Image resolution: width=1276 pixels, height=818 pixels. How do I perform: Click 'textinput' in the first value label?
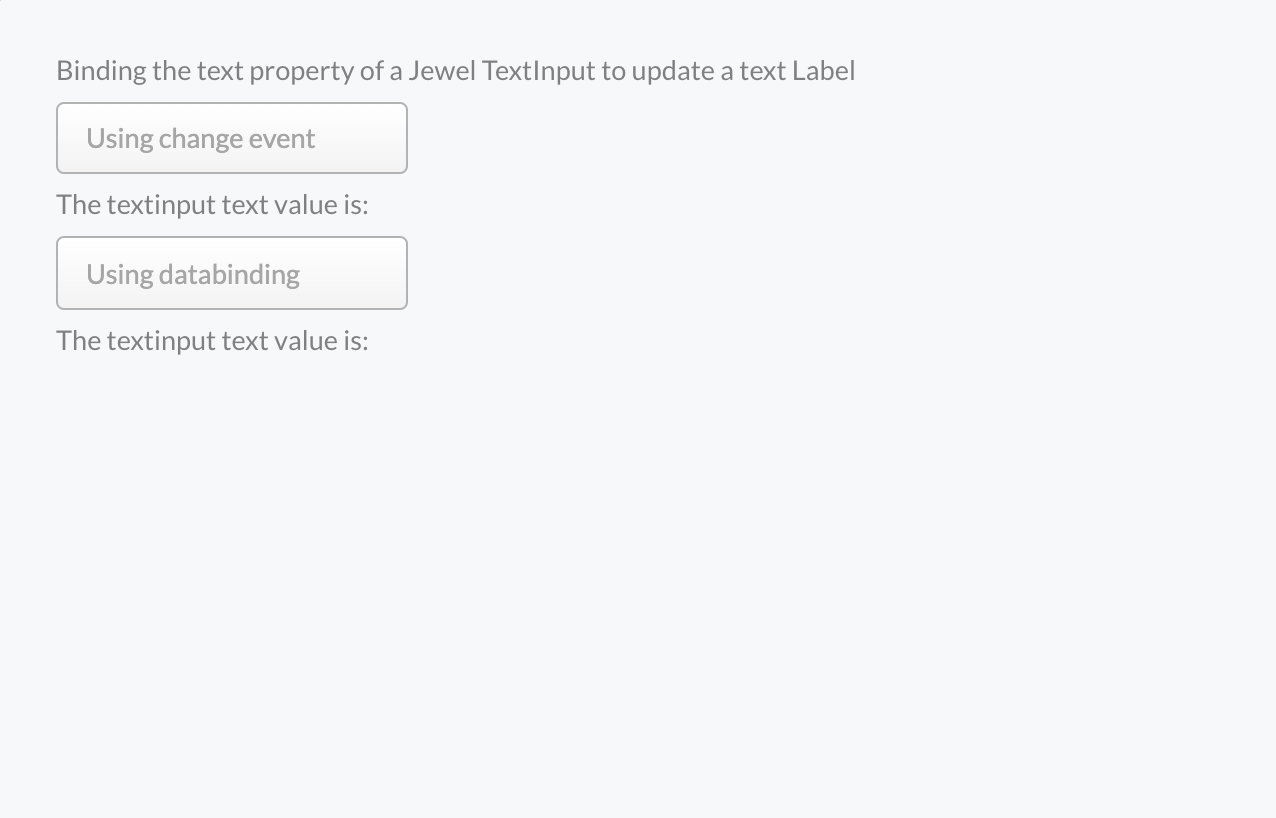click(160, 205)
